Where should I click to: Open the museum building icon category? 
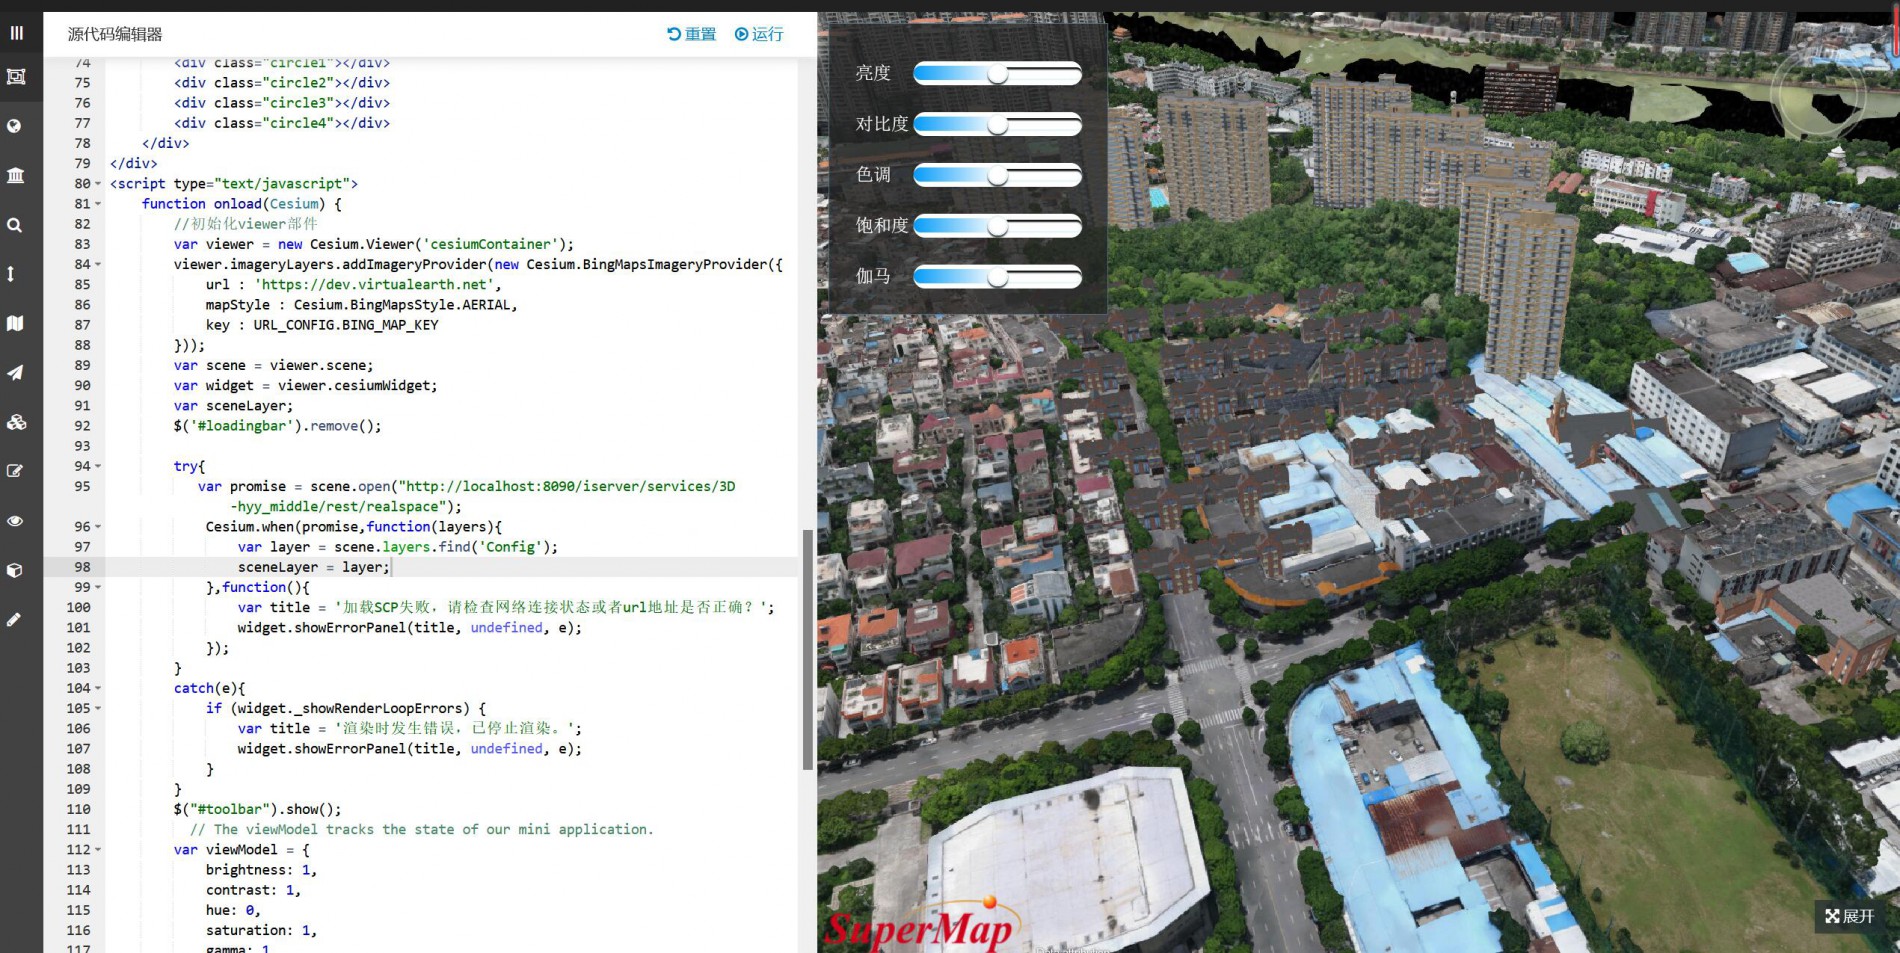pyautogui.click(x=15, y=175)
